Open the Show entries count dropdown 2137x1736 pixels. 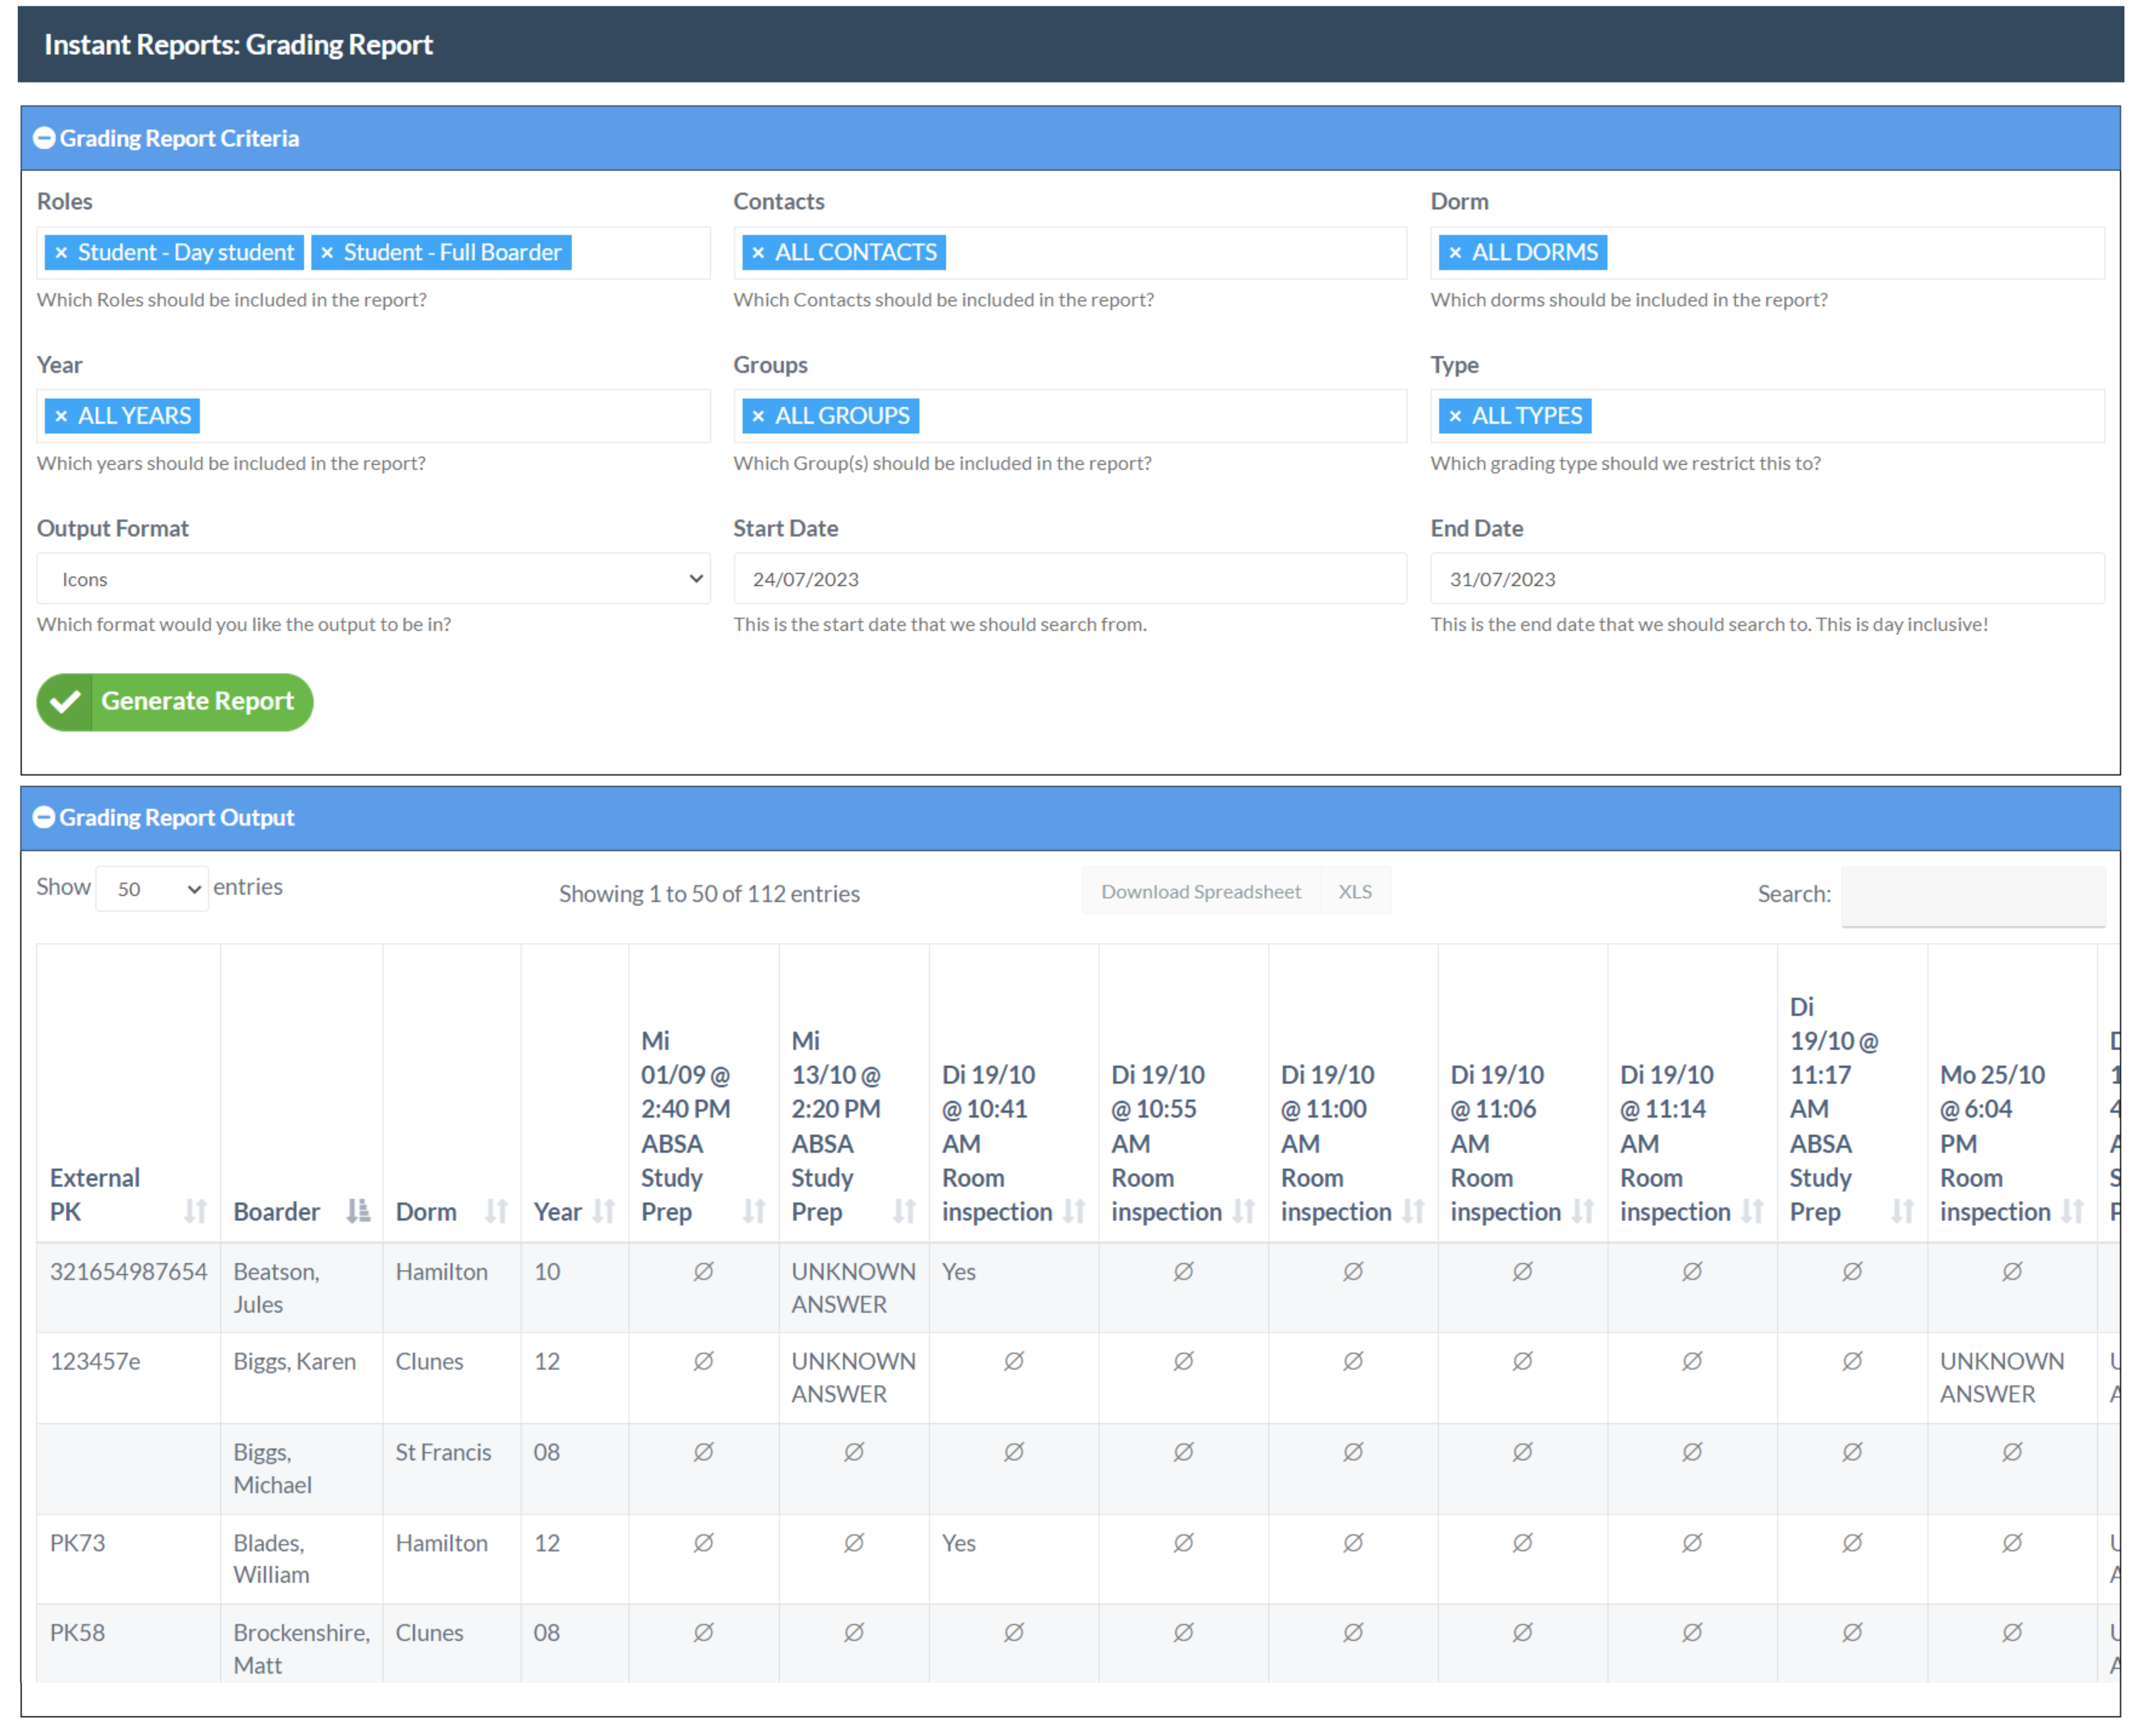tap(152, 888)
